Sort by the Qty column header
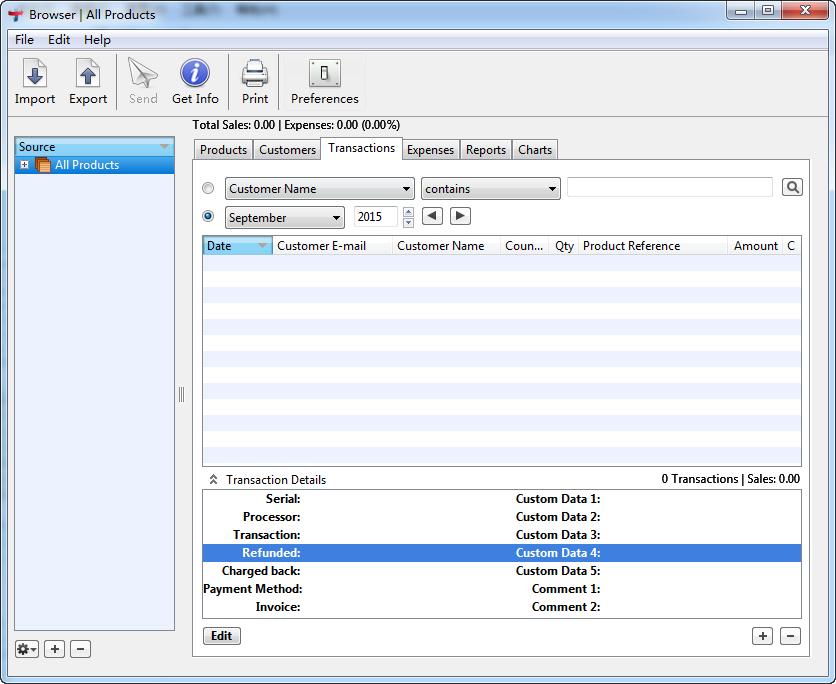Image resolution: width=836 pixels, height=684 pixels. coord(564,246)
